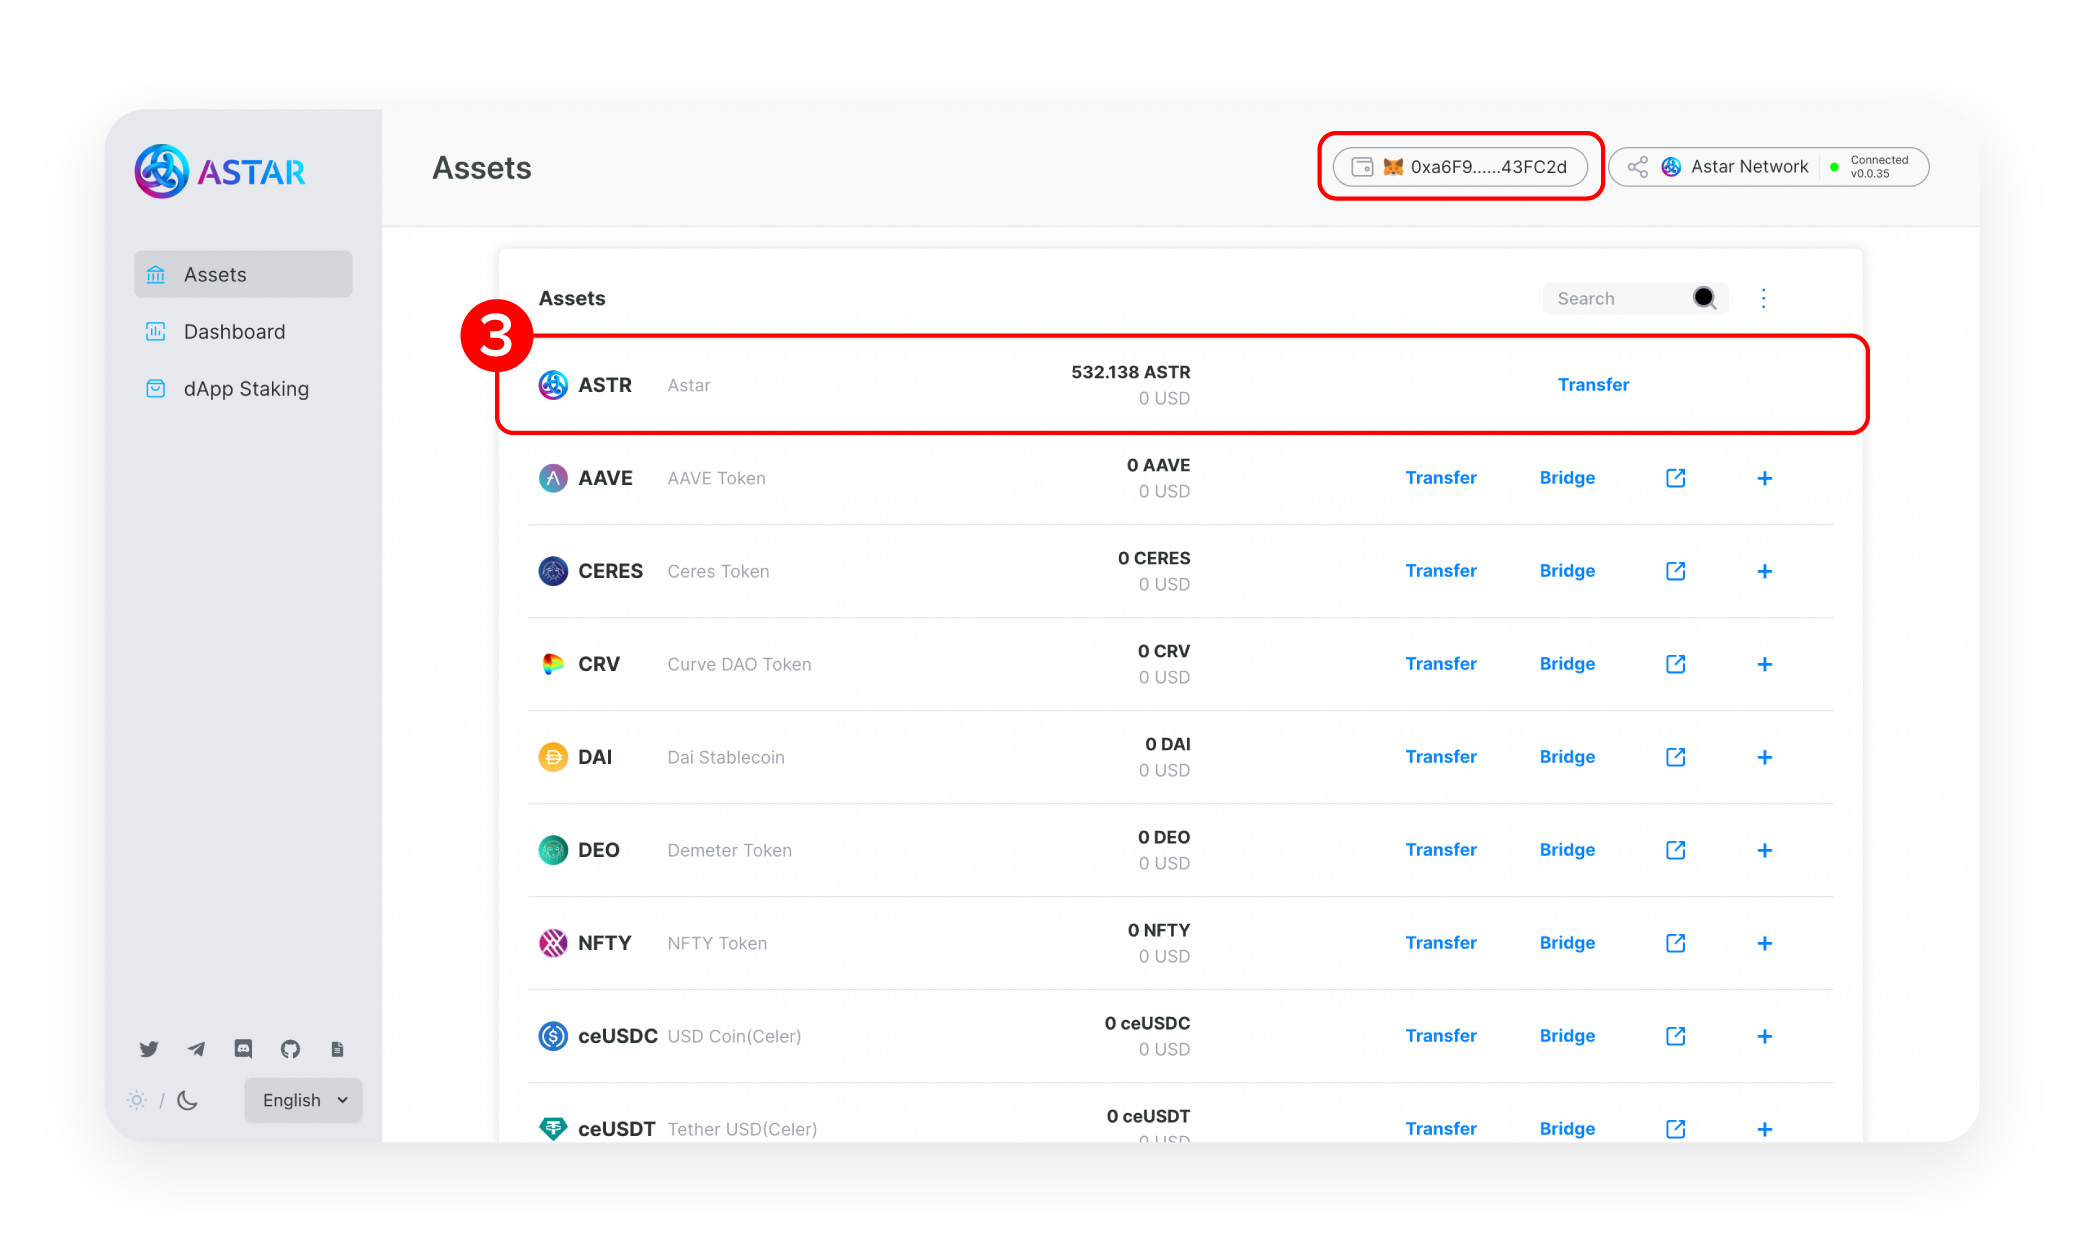Click the plus icon in the DAI row

pyautogui.click(x=1765, y=757)
